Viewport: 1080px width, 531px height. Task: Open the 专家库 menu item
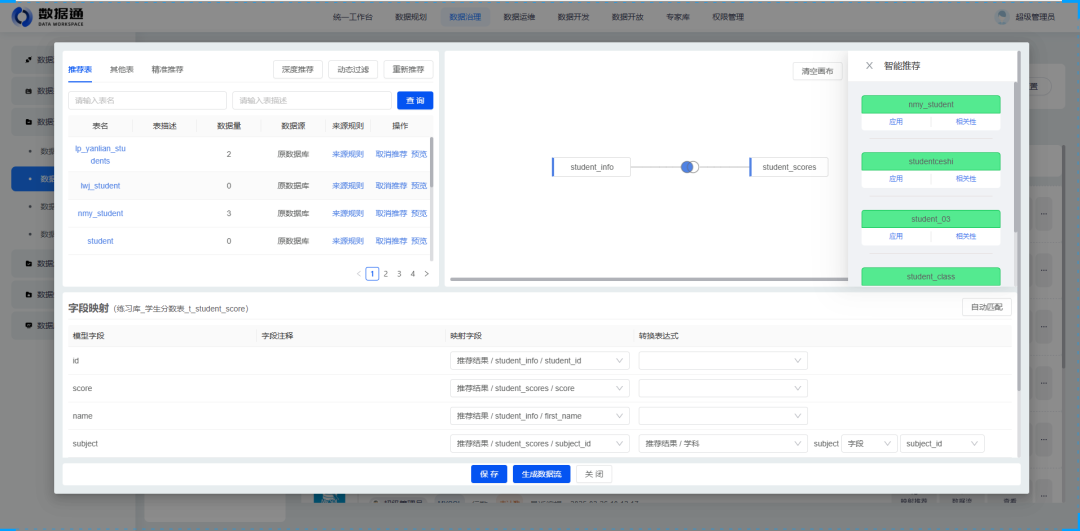(678, 17)
